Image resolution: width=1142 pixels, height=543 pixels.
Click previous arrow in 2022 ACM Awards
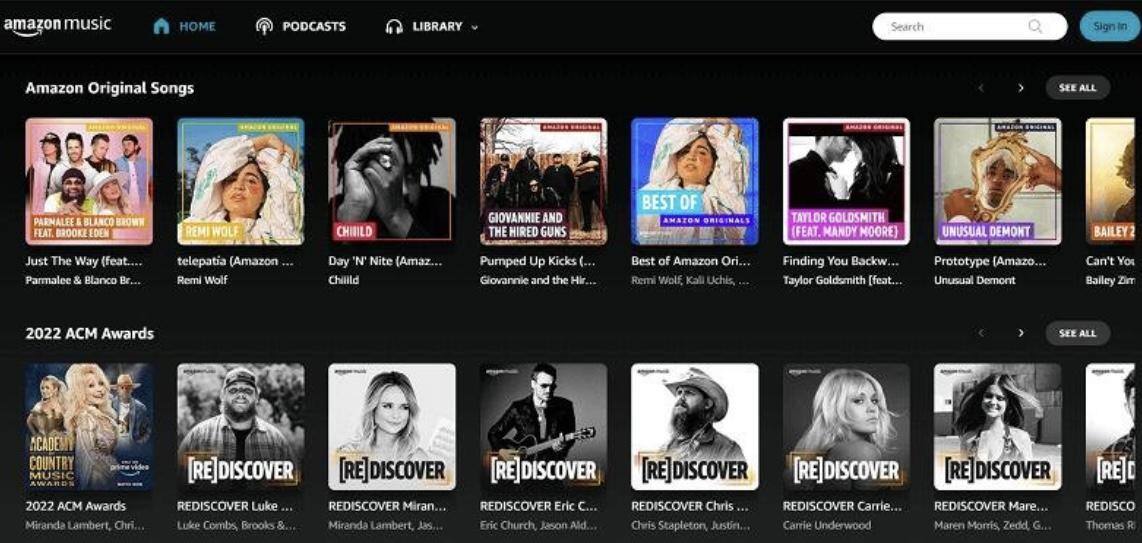[981, 333]
